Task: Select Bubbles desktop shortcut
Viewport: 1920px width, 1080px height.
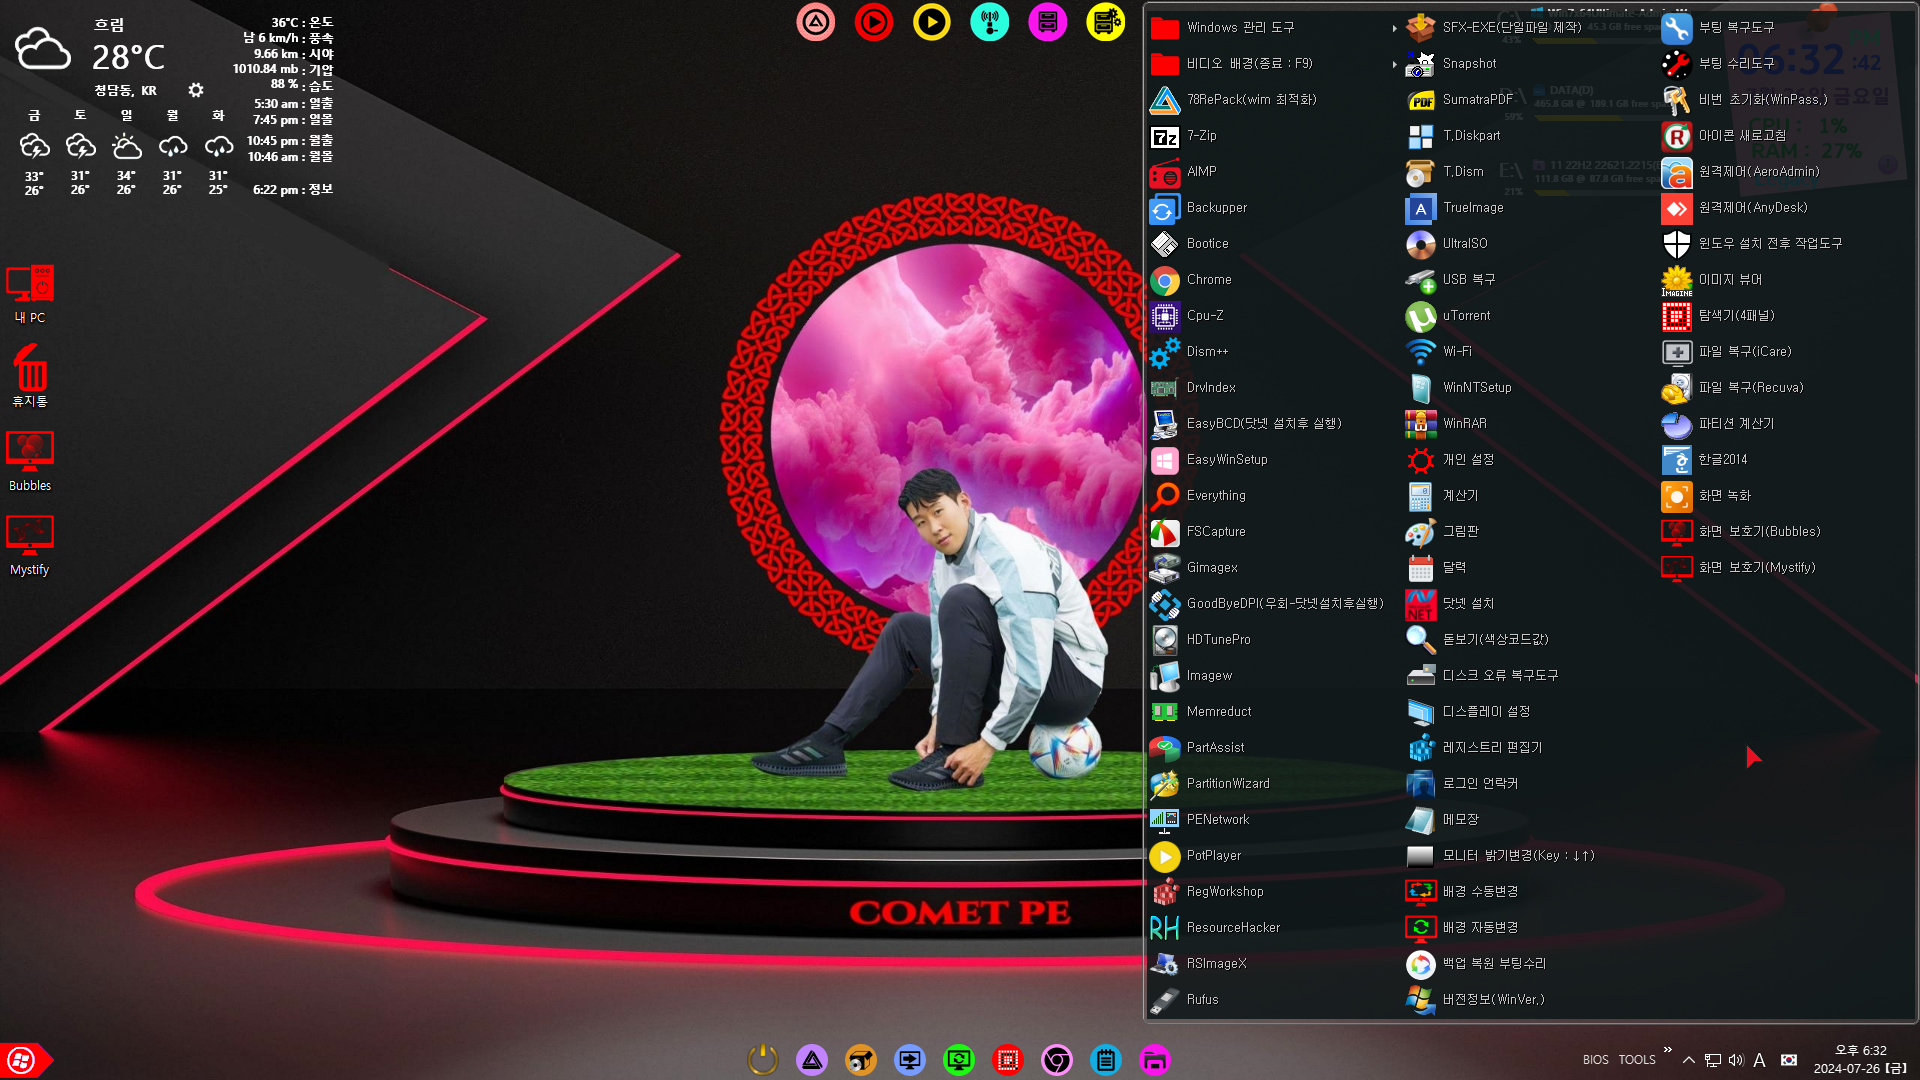Action: pyautogui.click(x=30, y=462)
